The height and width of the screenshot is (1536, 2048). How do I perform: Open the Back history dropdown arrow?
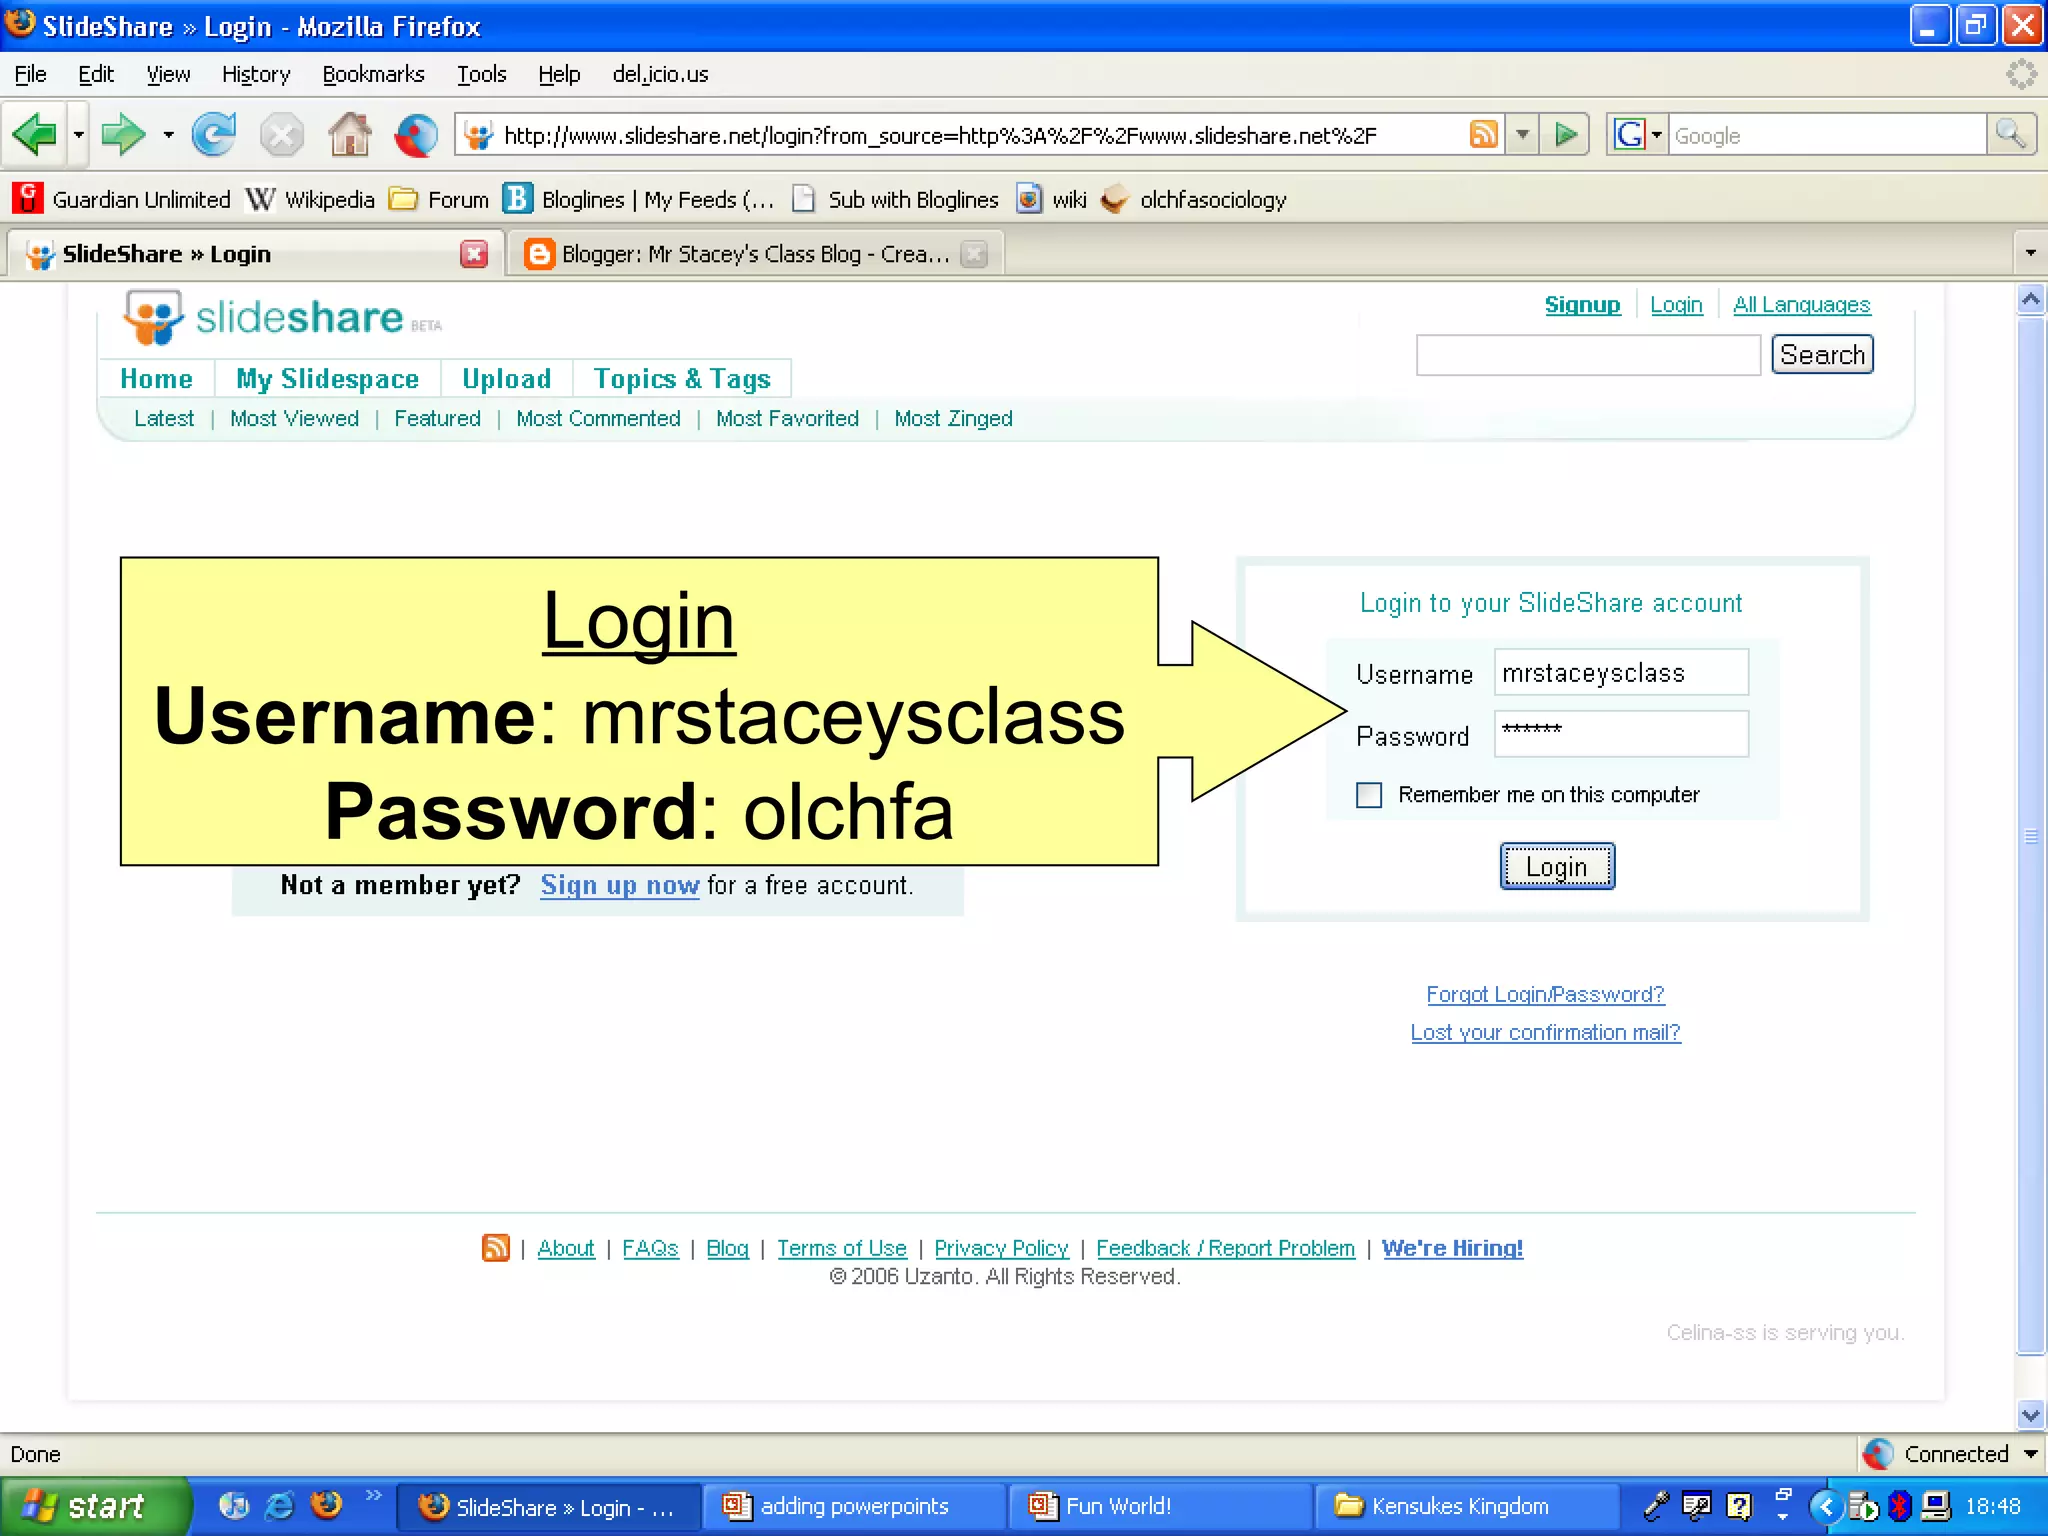78,134
